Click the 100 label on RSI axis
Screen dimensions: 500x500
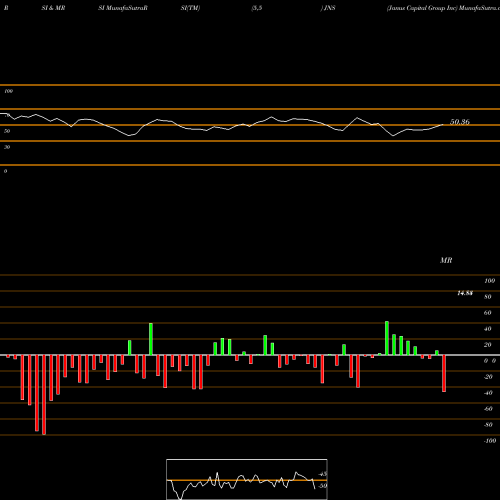coord(8,91)
